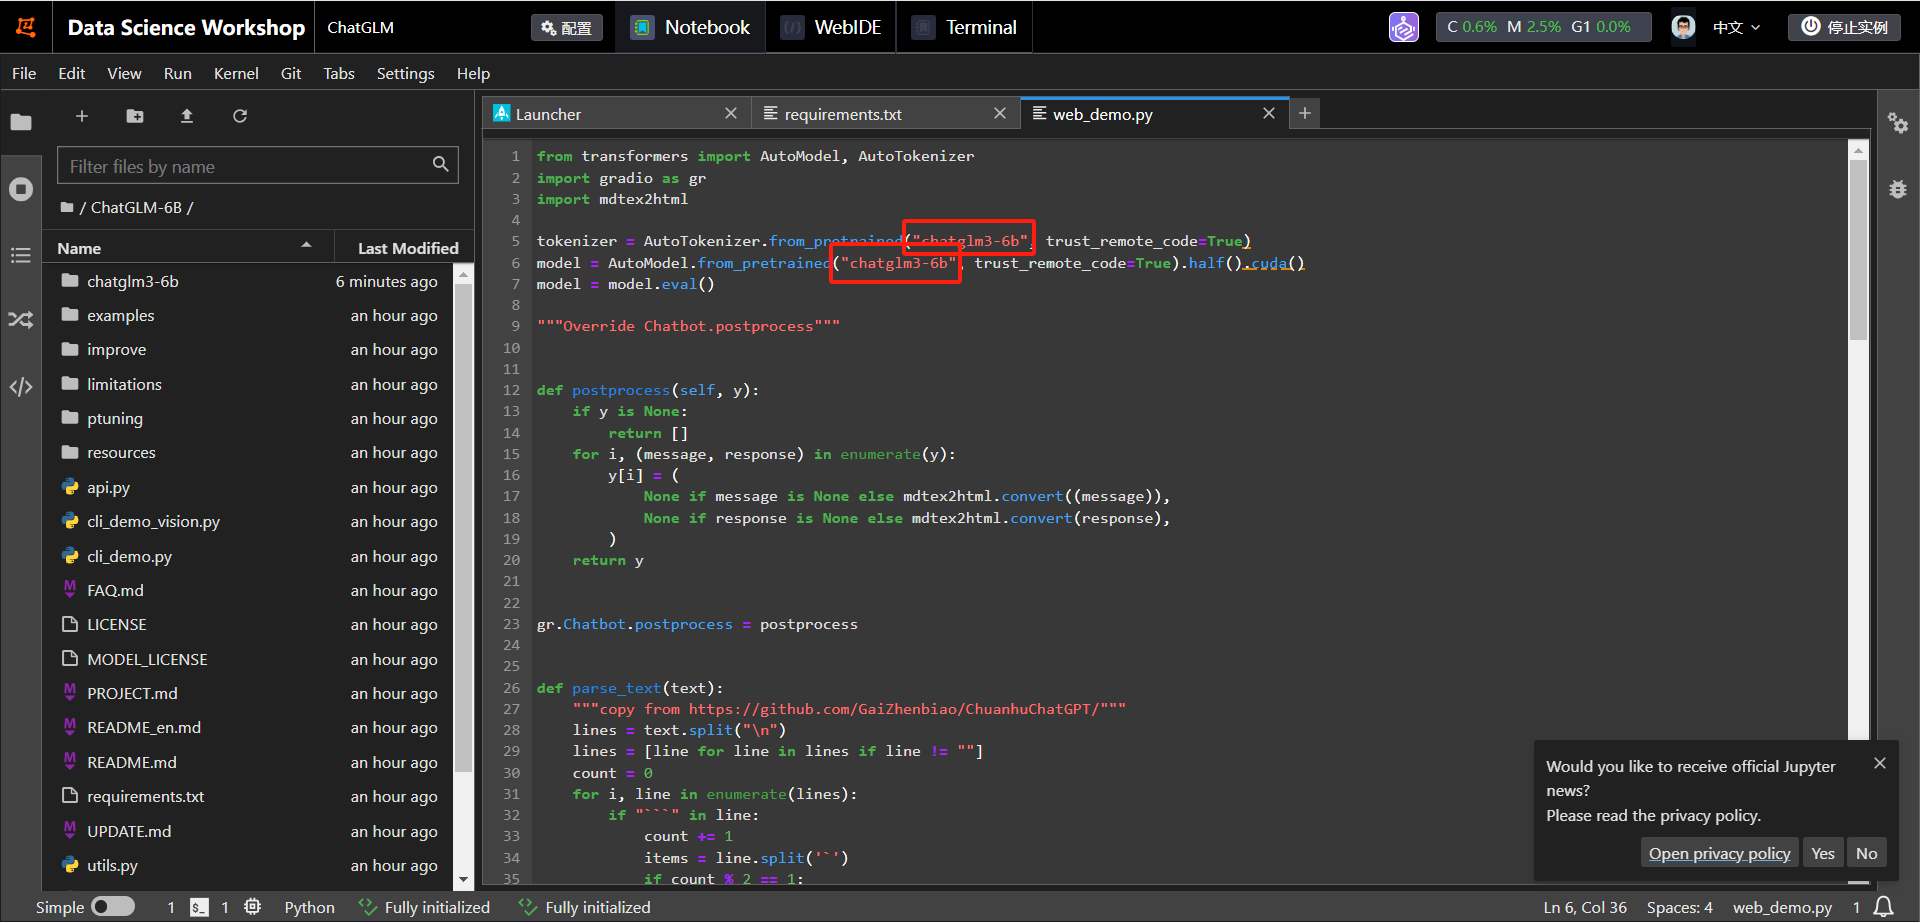The height and width of the screenshot is (922, 1920).
Task: Click the root folder icon in breadcrumb
Action: [67, 207]
